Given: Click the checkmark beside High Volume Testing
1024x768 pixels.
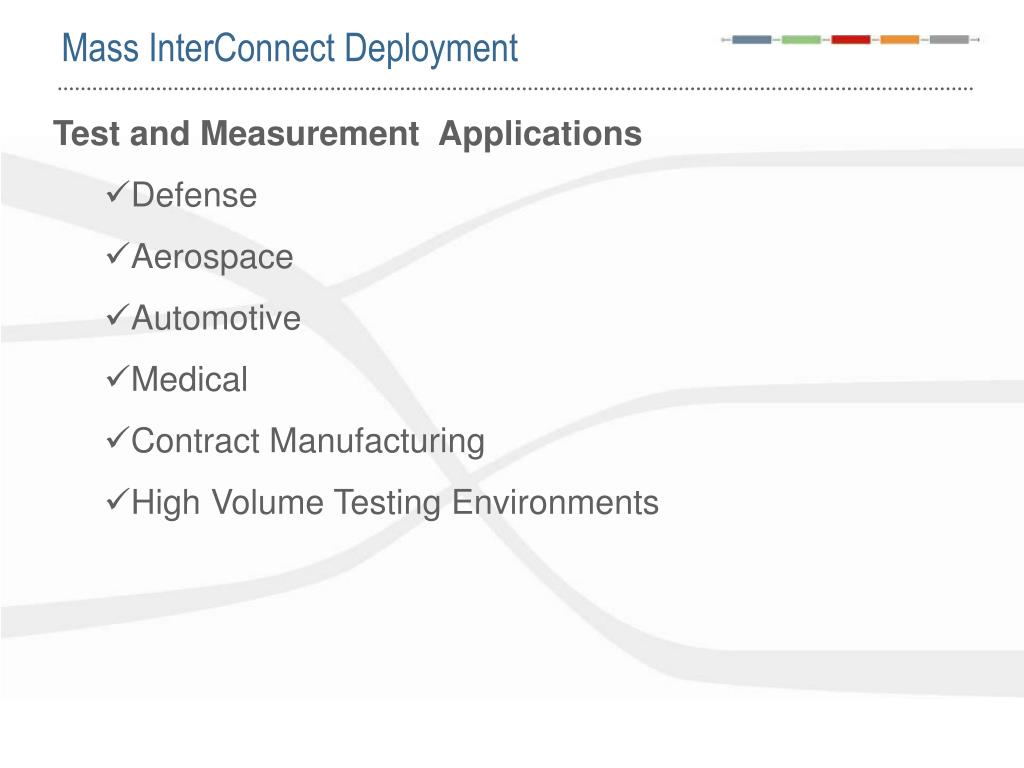Looking at the screenshot, I should [116, 500].
